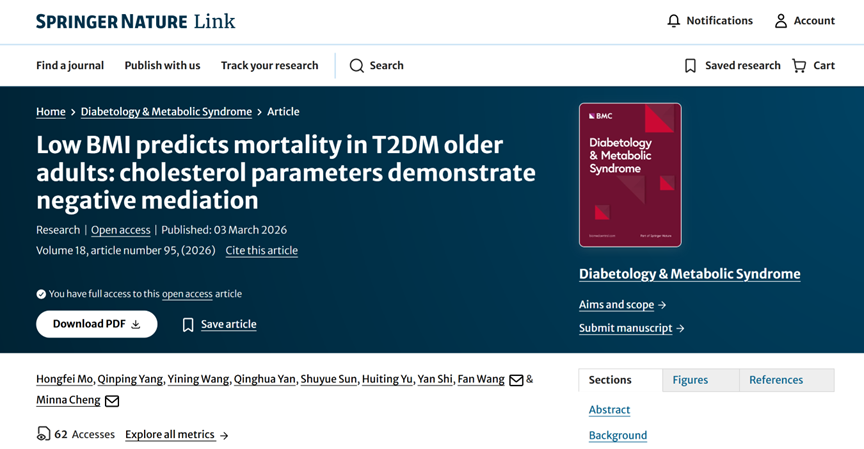Viewport: 864px width, 449px height.
Task: Open the Cite this article link
Action: coord(261,251)
